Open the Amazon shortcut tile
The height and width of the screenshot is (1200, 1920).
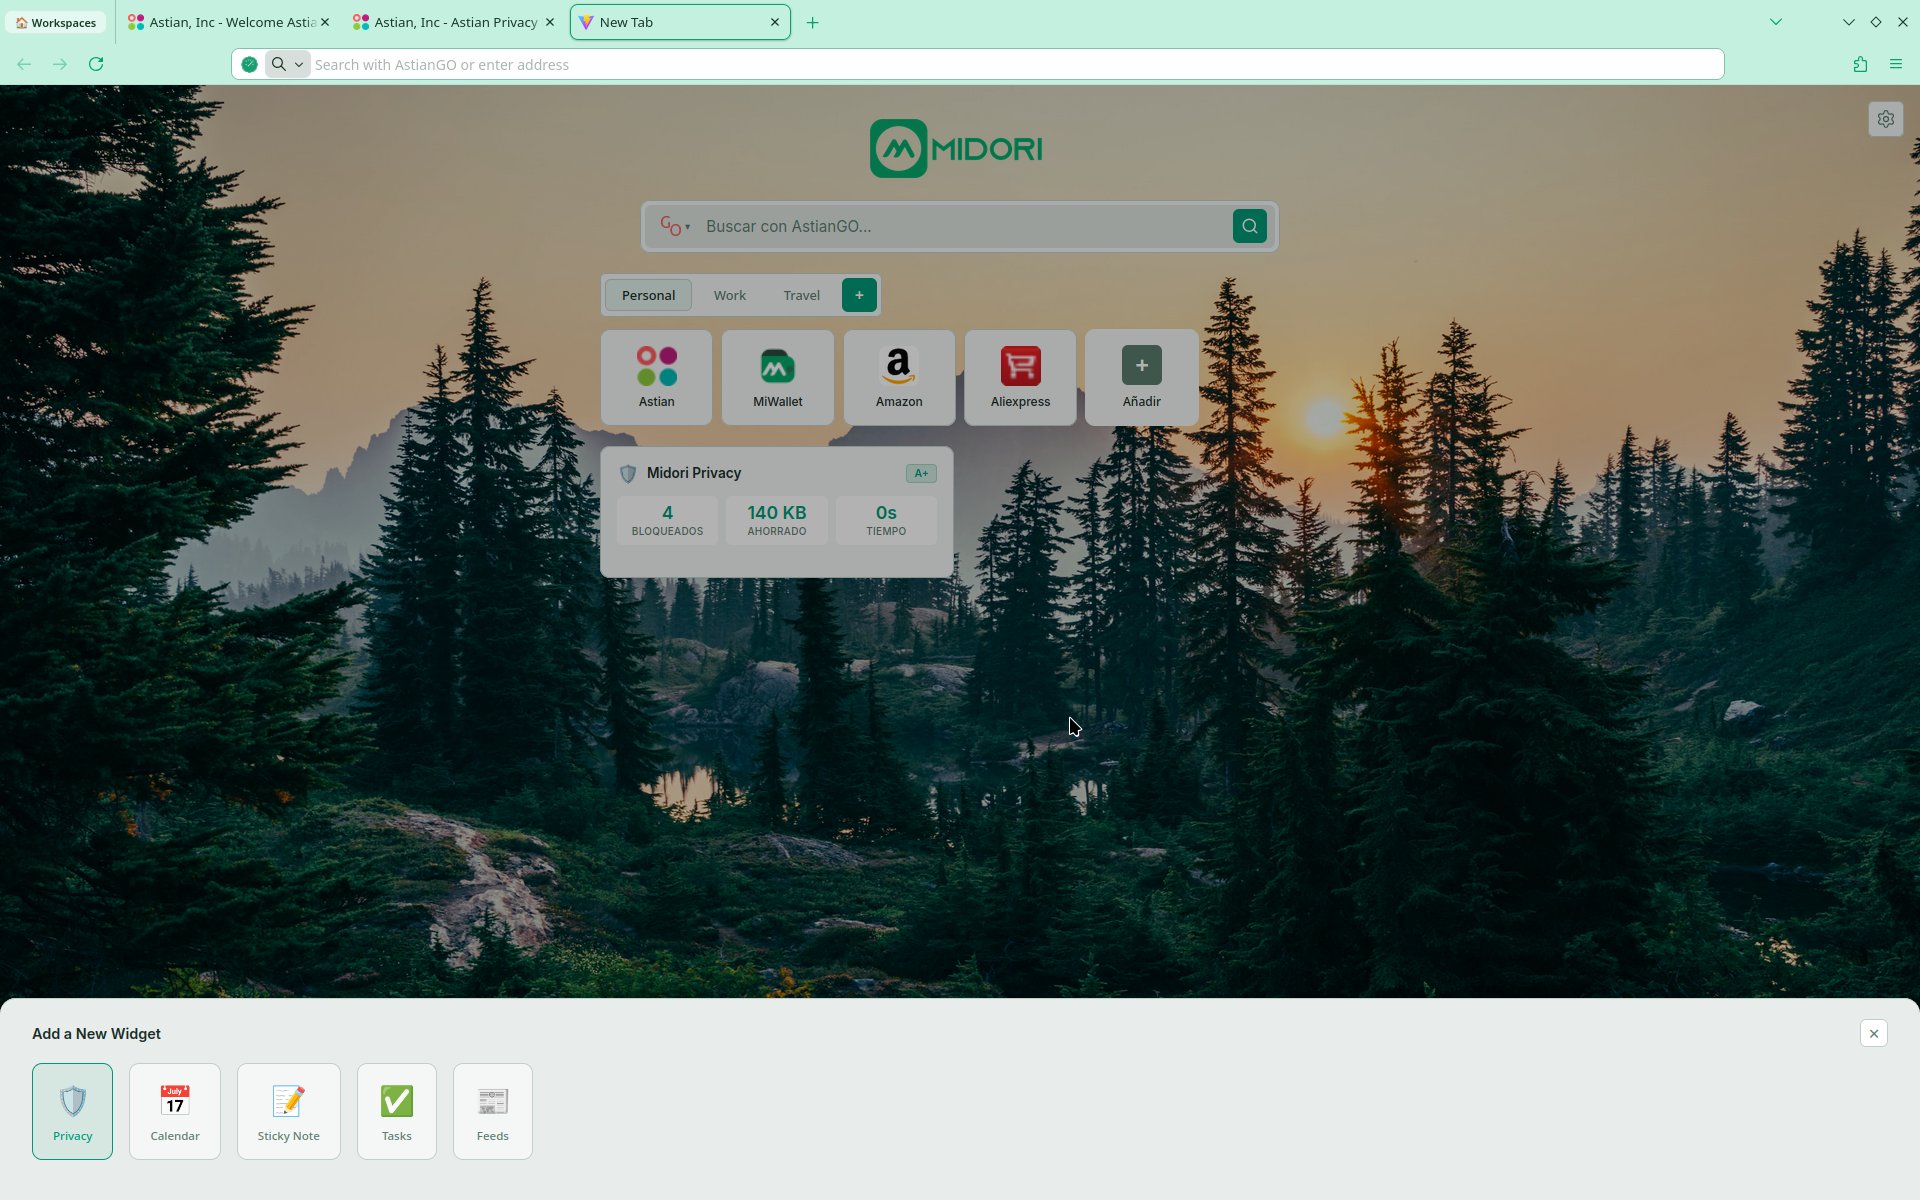point(898,377)
